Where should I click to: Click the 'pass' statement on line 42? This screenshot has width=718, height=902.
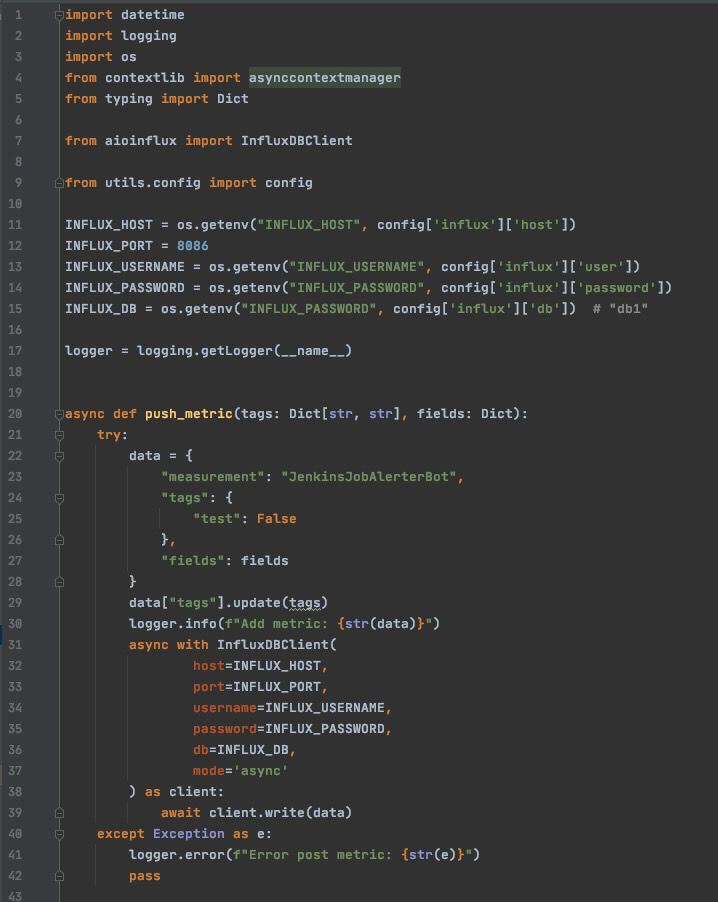(x=144, y=876)
